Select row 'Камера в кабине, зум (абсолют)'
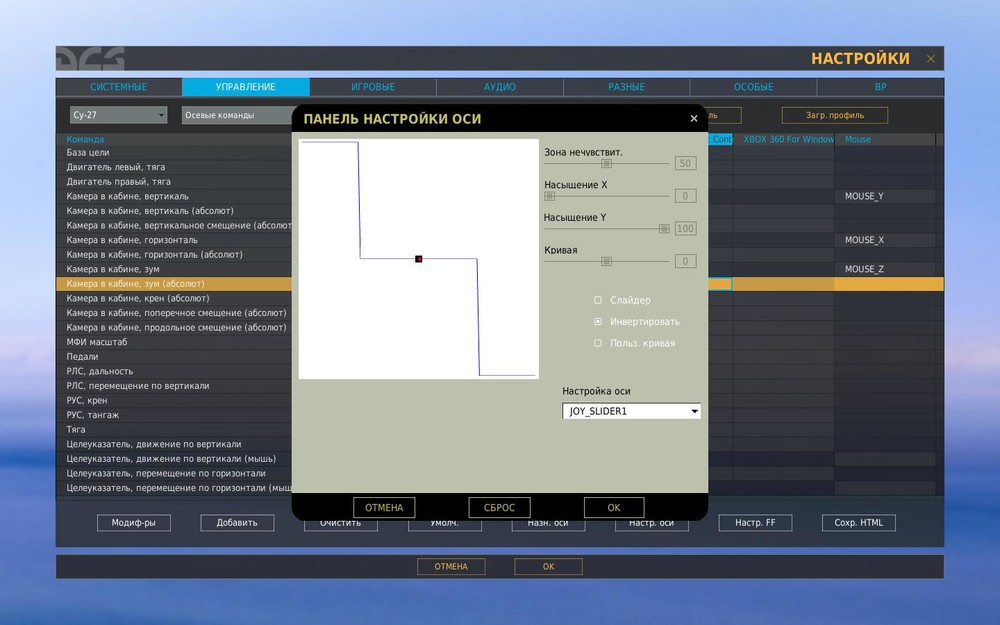 point(173,284)
